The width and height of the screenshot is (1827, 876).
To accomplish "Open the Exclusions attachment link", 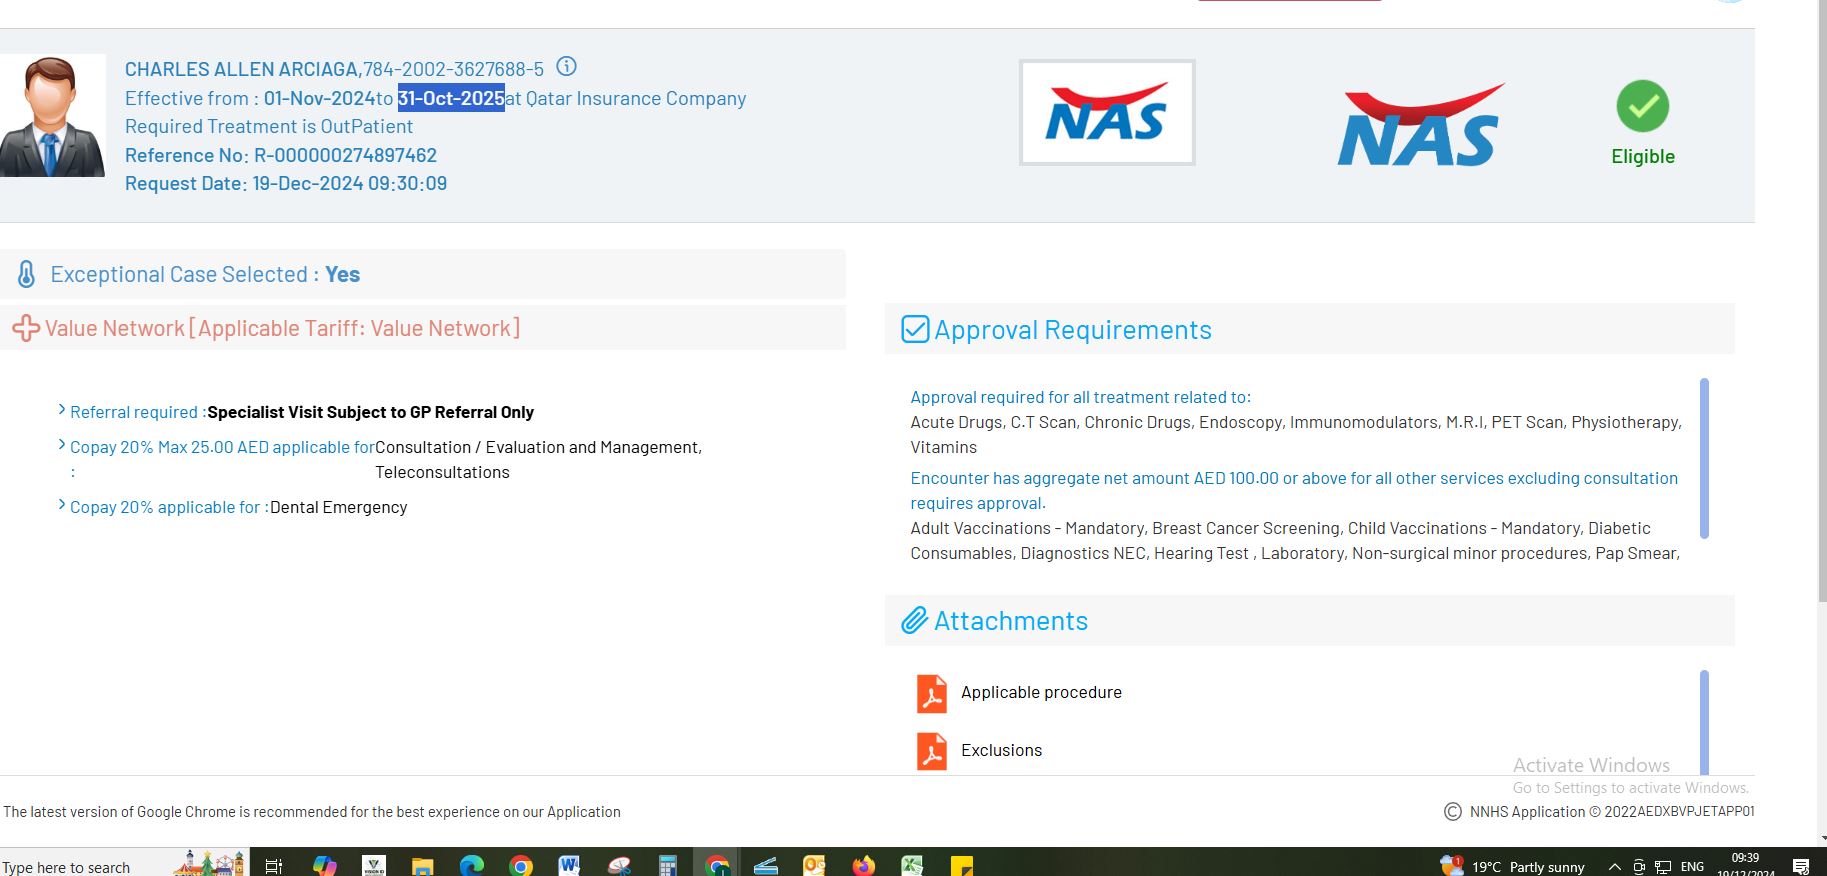I will (x=1001, y=750).
